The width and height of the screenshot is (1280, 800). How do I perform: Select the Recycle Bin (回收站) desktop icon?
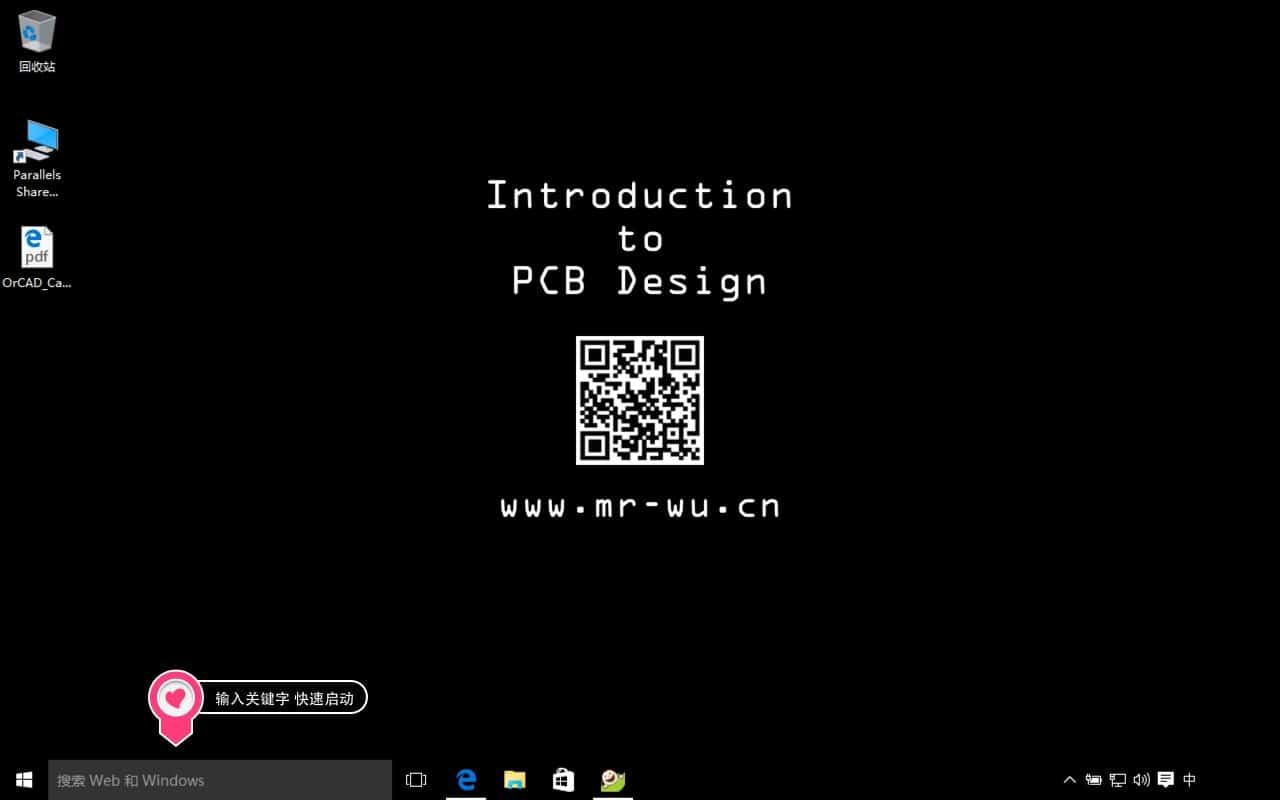click(37, 42)
